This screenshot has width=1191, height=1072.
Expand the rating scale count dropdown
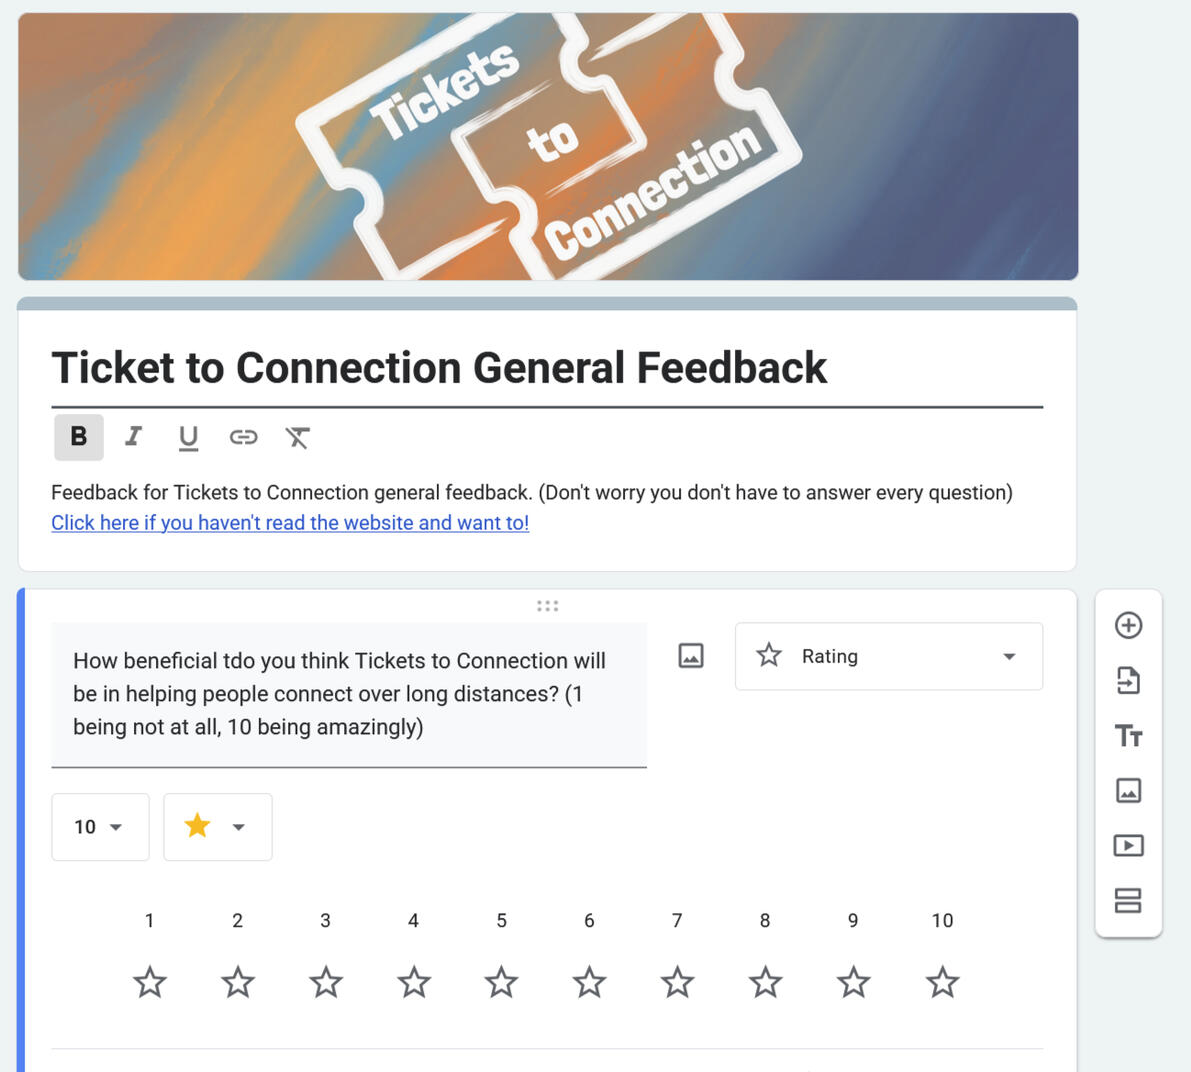pyautogui.click(x=100, y=827)
